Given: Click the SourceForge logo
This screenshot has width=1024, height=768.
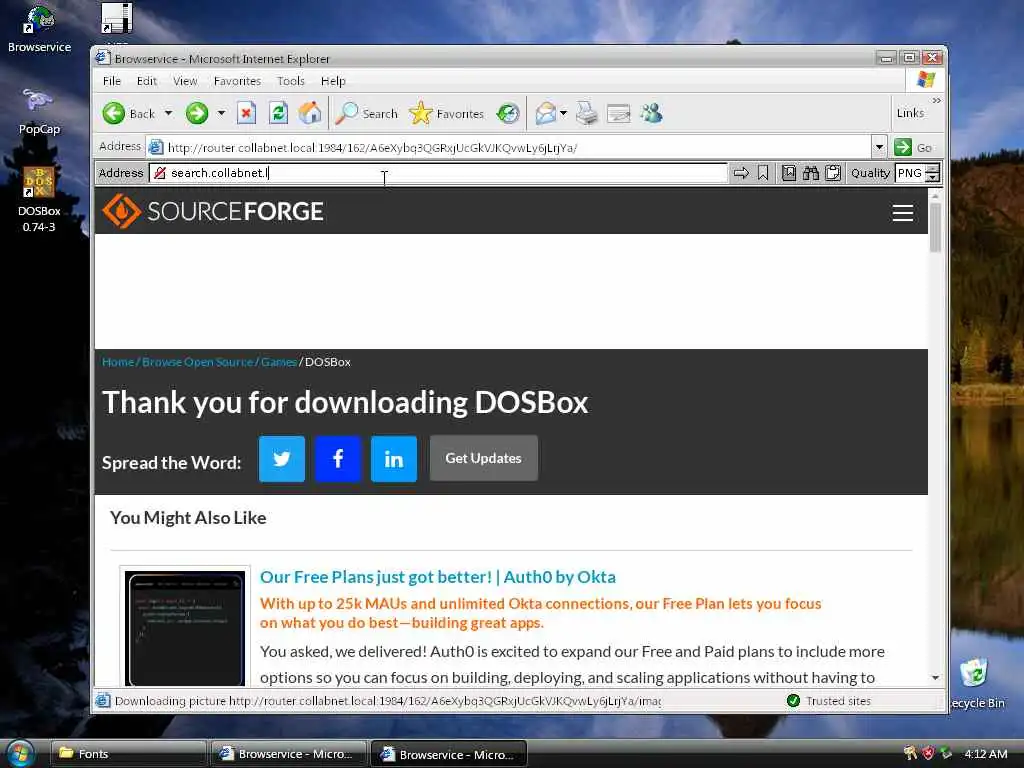Looking at the screenshot, I should pos(213,211).
